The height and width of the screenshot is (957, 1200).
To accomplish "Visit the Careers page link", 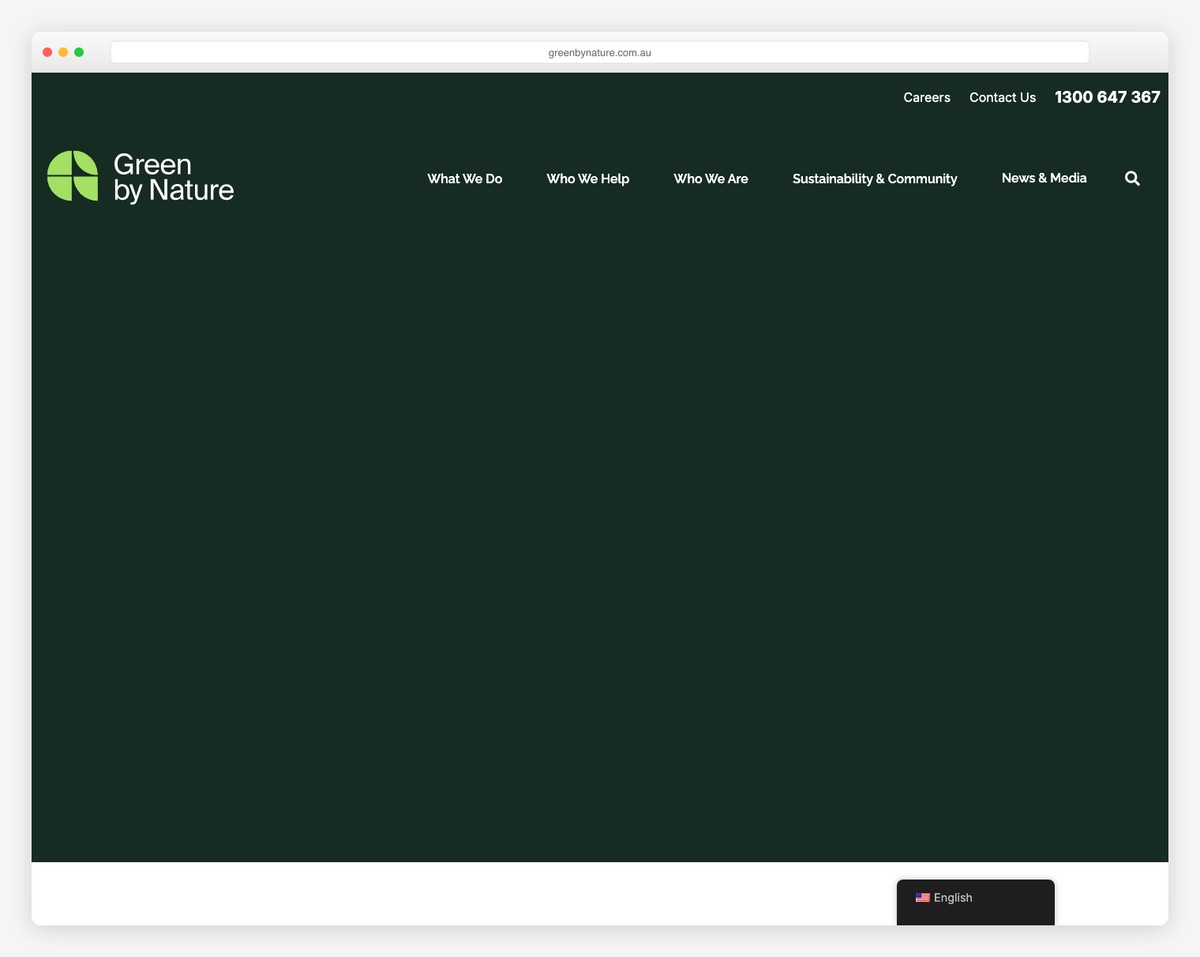I will 926,97.
